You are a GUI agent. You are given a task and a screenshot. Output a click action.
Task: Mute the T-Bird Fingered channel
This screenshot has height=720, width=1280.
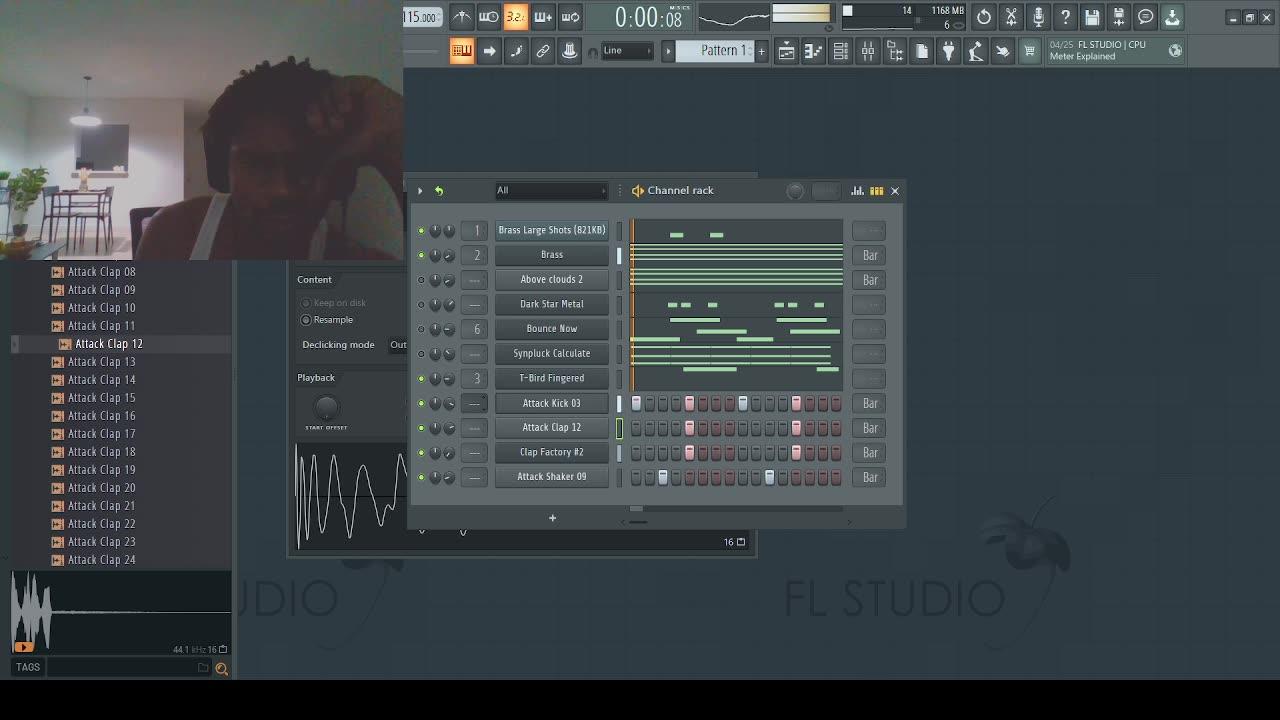coord(421,379)
